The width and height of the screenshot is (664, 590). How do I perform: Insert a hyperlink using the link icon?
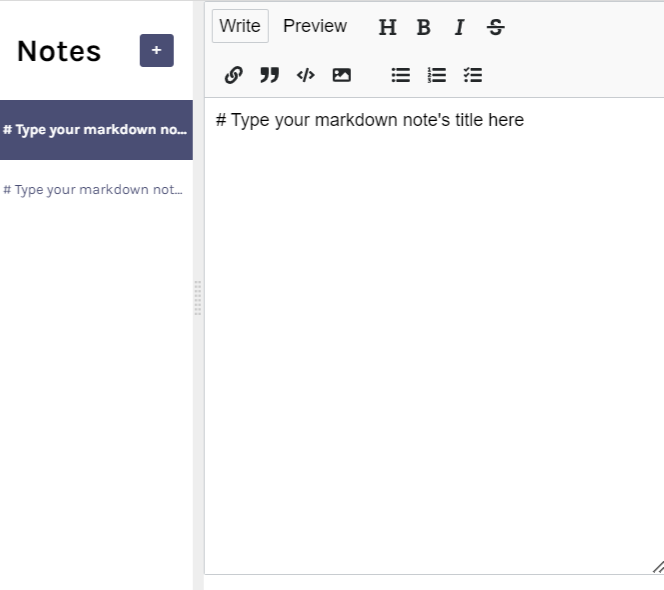tap(233, 75)
